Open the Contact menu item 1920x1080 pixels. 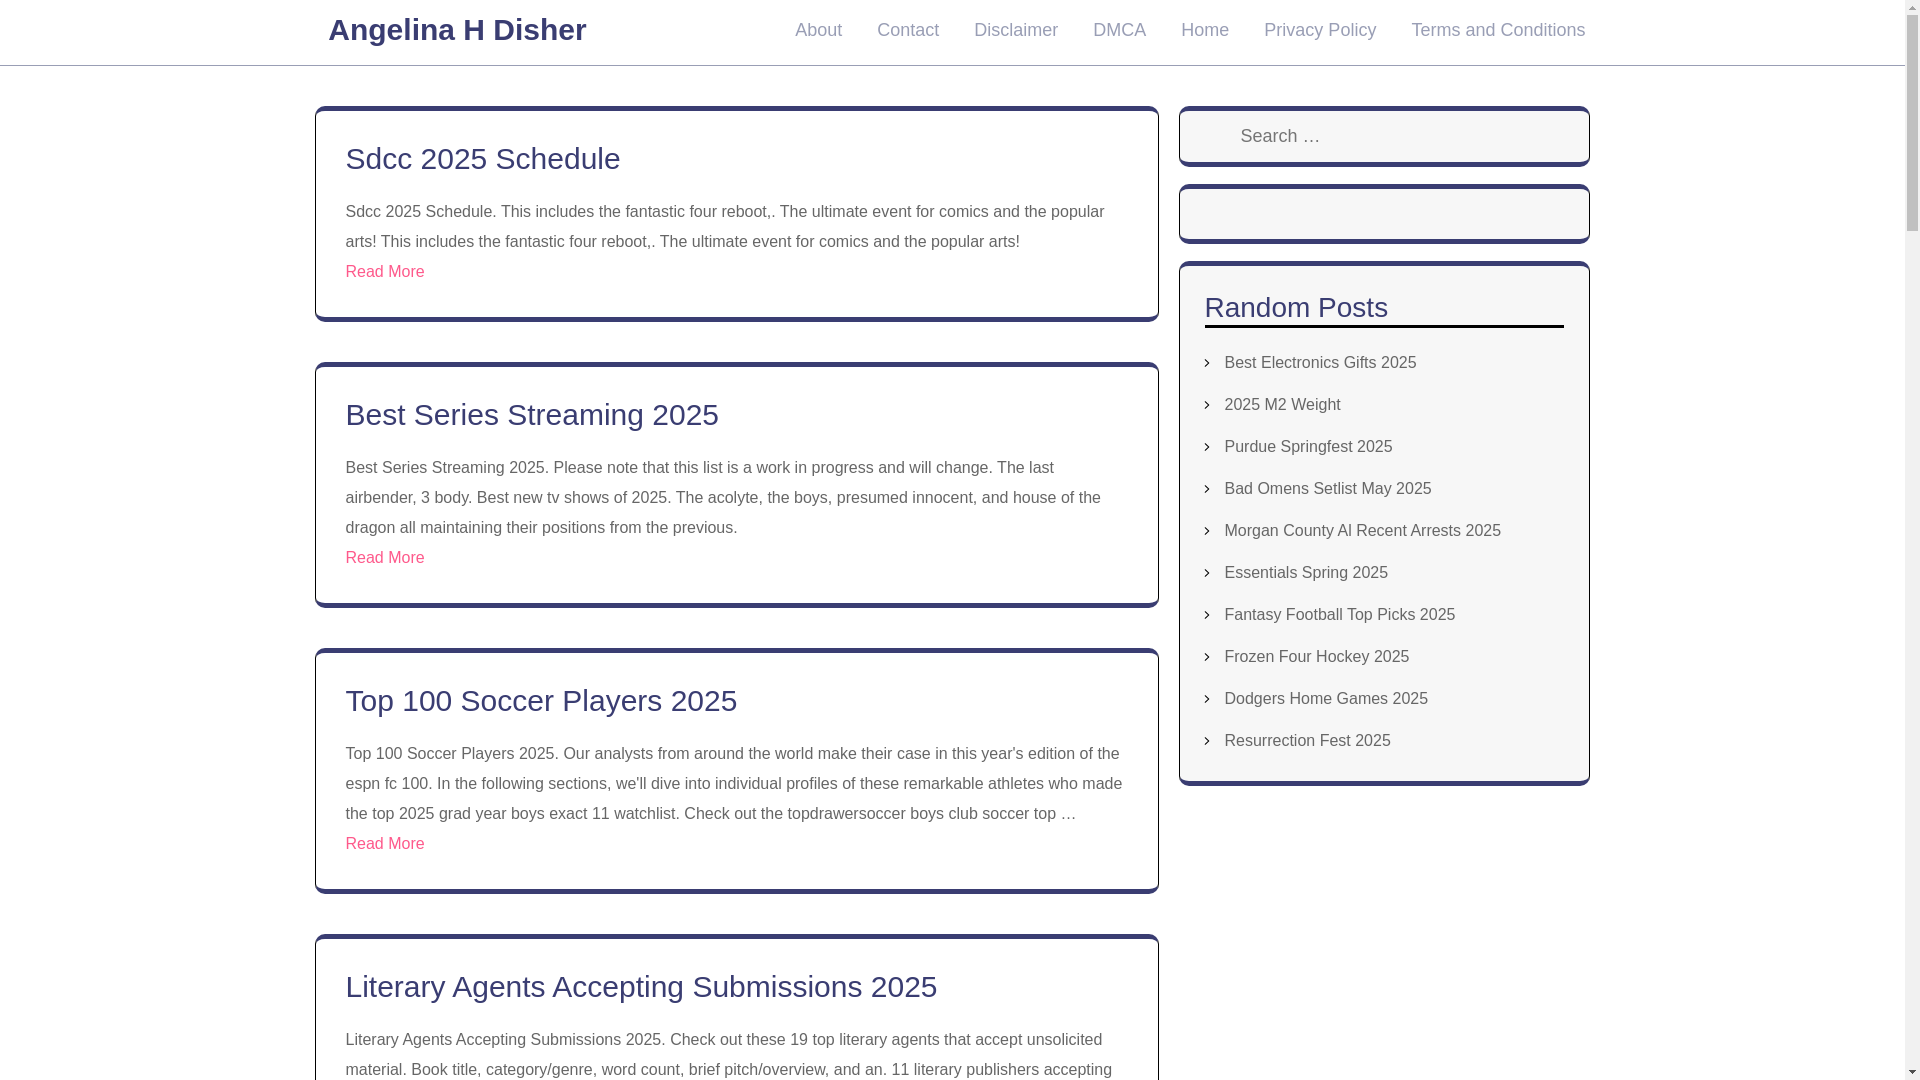tap(908, 30)
